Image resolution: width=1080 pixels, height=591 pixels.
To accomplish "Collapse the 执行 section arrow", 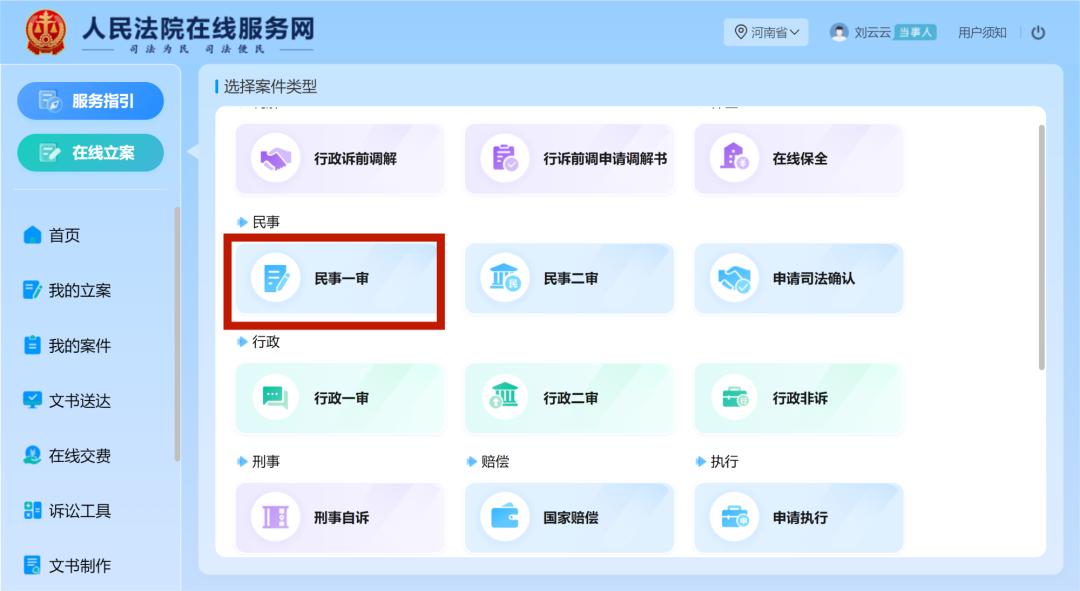I will (700, 462).
